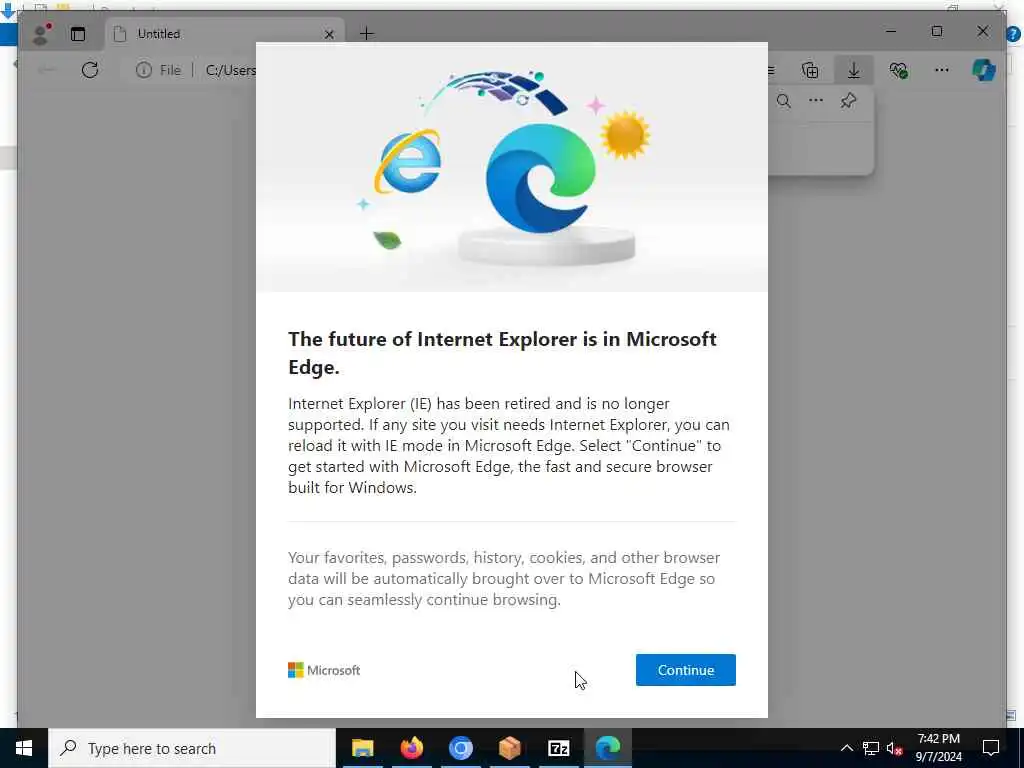Maximize the Edge window
The width and height of the screenshot is (1024, 768).
[936, 31]
